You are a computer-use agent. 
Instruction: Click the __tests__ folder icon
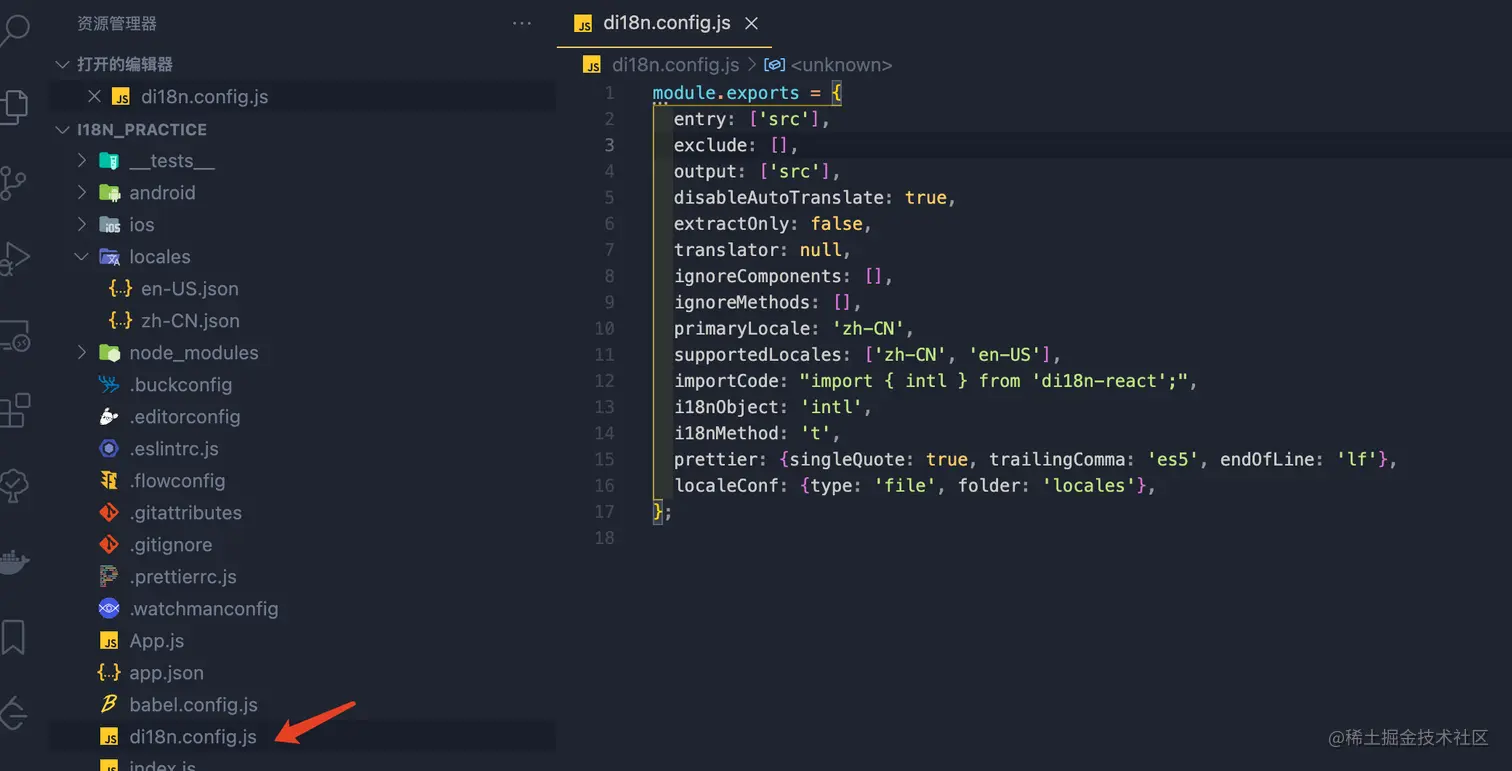tap(110, 161)
